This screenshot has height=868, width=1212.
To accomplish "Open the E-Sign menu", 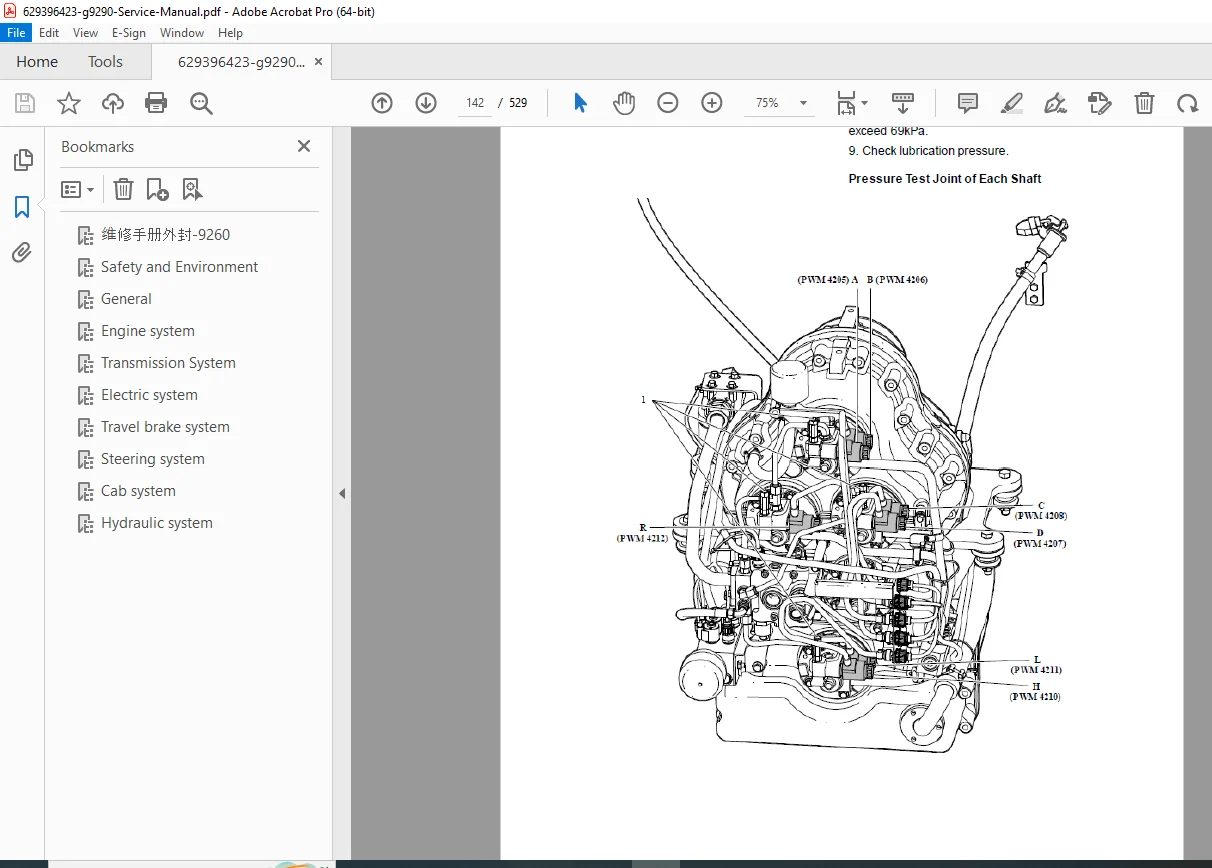I will (x=128, y=33).
